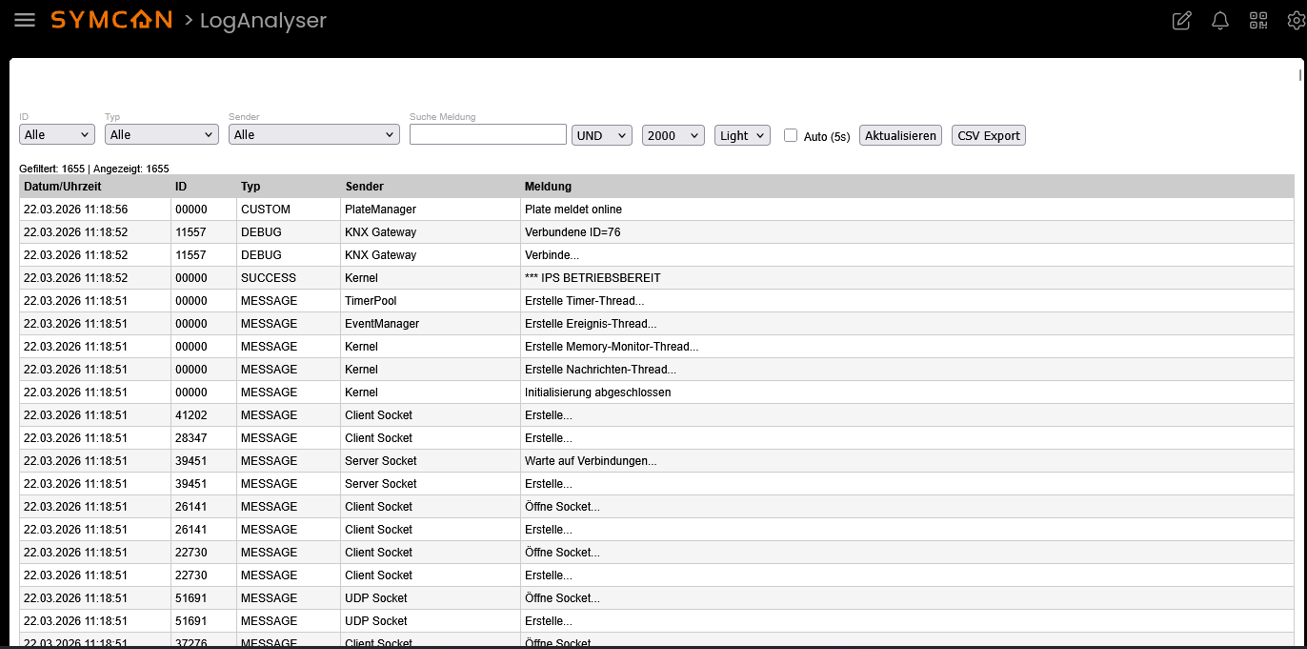The width and height of the screenshot is (1307, 649).
Task: Expand the Typ filter dropdown
Action: point(161,135)
